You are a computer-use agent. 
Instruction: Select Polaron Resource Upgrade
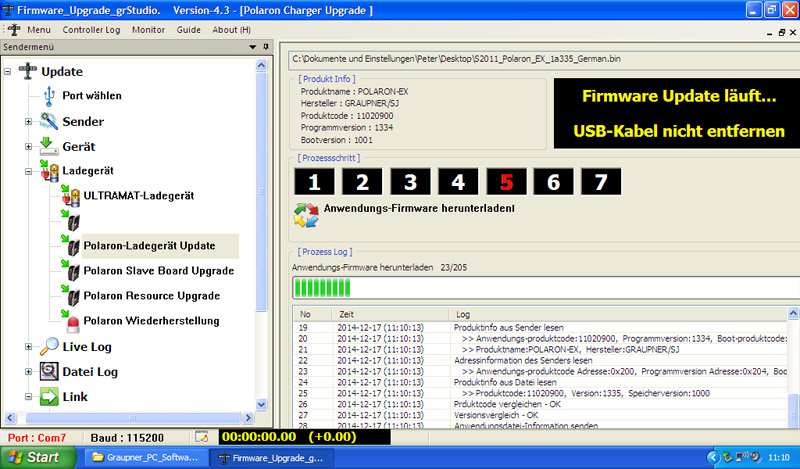pos(152,295)
